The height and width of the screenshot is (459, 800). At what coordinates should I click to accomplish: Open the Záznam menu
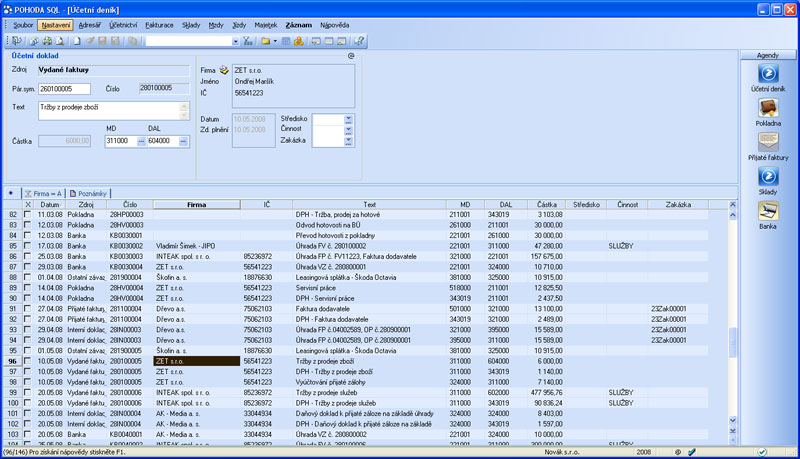pos(298,25)
